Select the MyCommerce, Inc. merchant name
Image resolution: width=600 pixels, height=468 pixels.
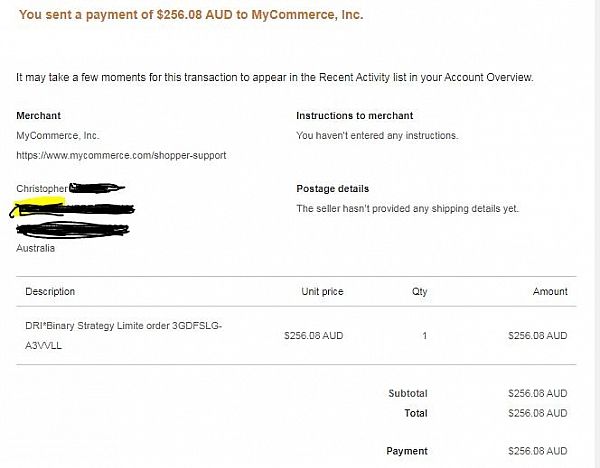pyautogui.click(x=58, y=135)
